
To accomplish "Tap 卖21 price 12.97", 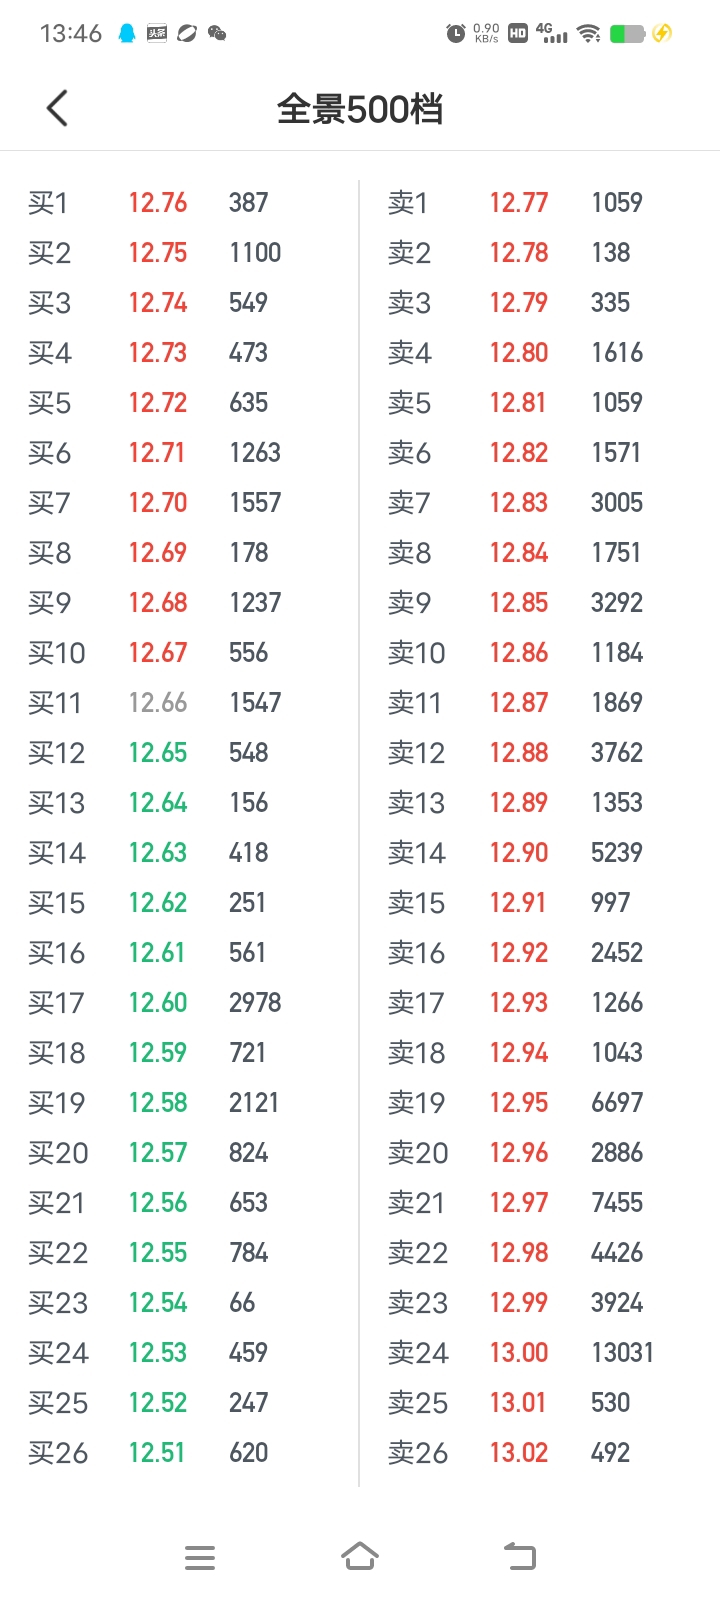I will 518,1203.
